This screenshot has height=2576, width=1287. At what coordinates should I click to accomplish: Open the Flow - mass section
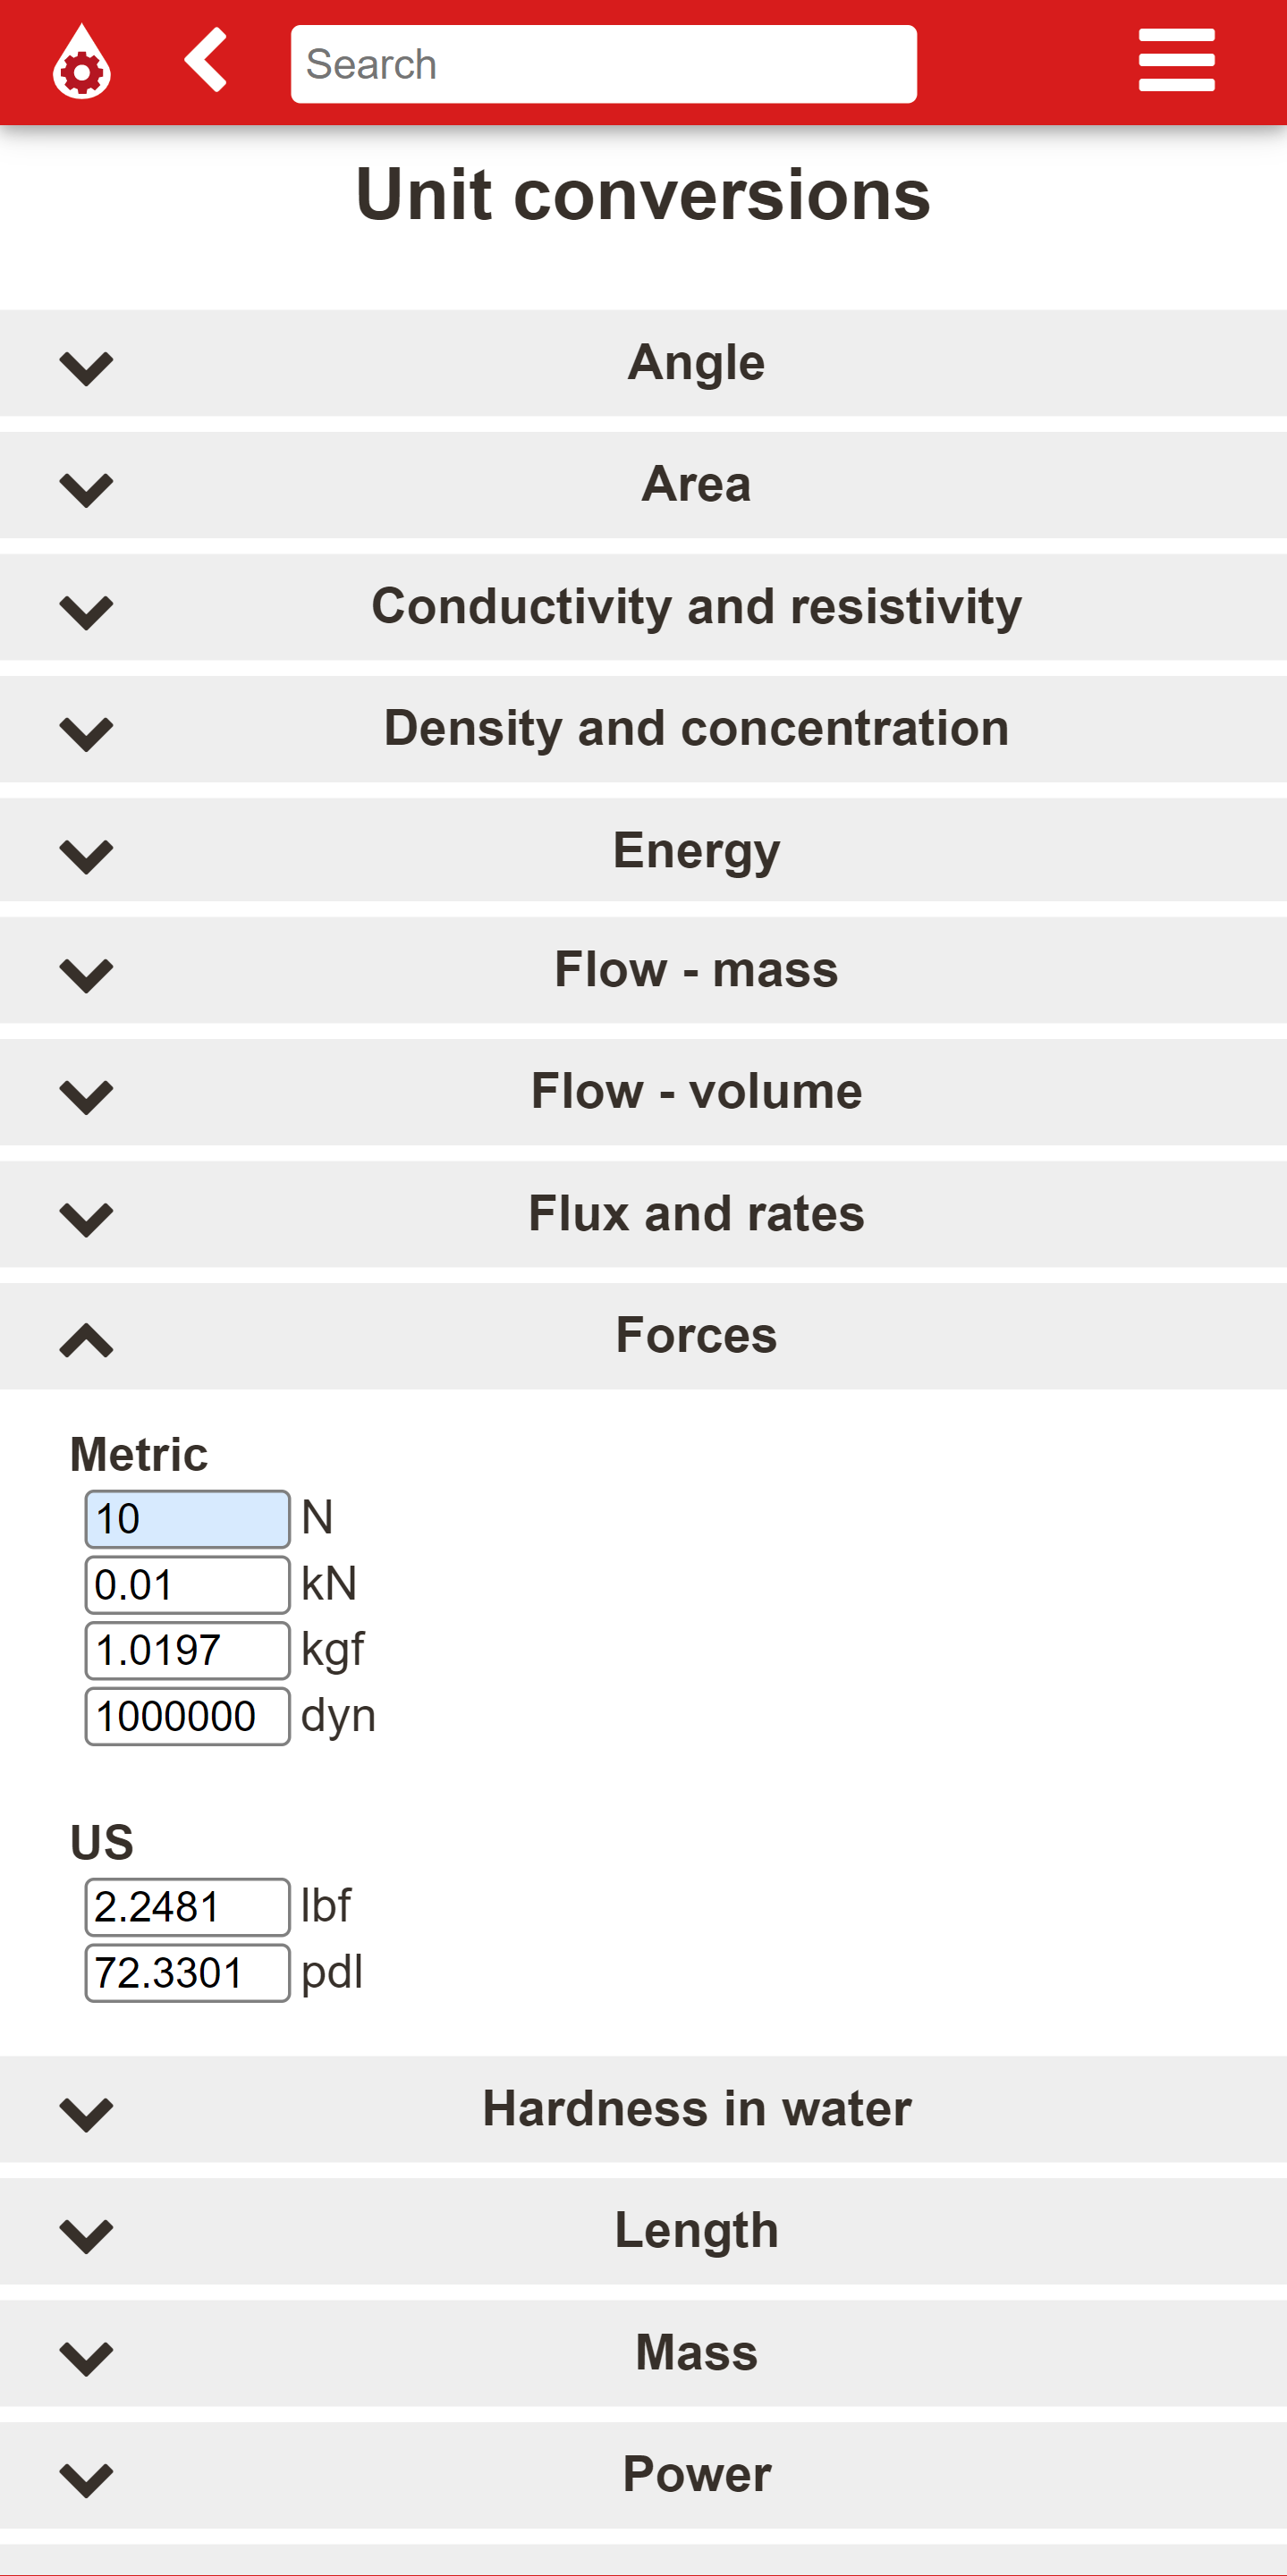pyautogui.click(x=643, y=970)
